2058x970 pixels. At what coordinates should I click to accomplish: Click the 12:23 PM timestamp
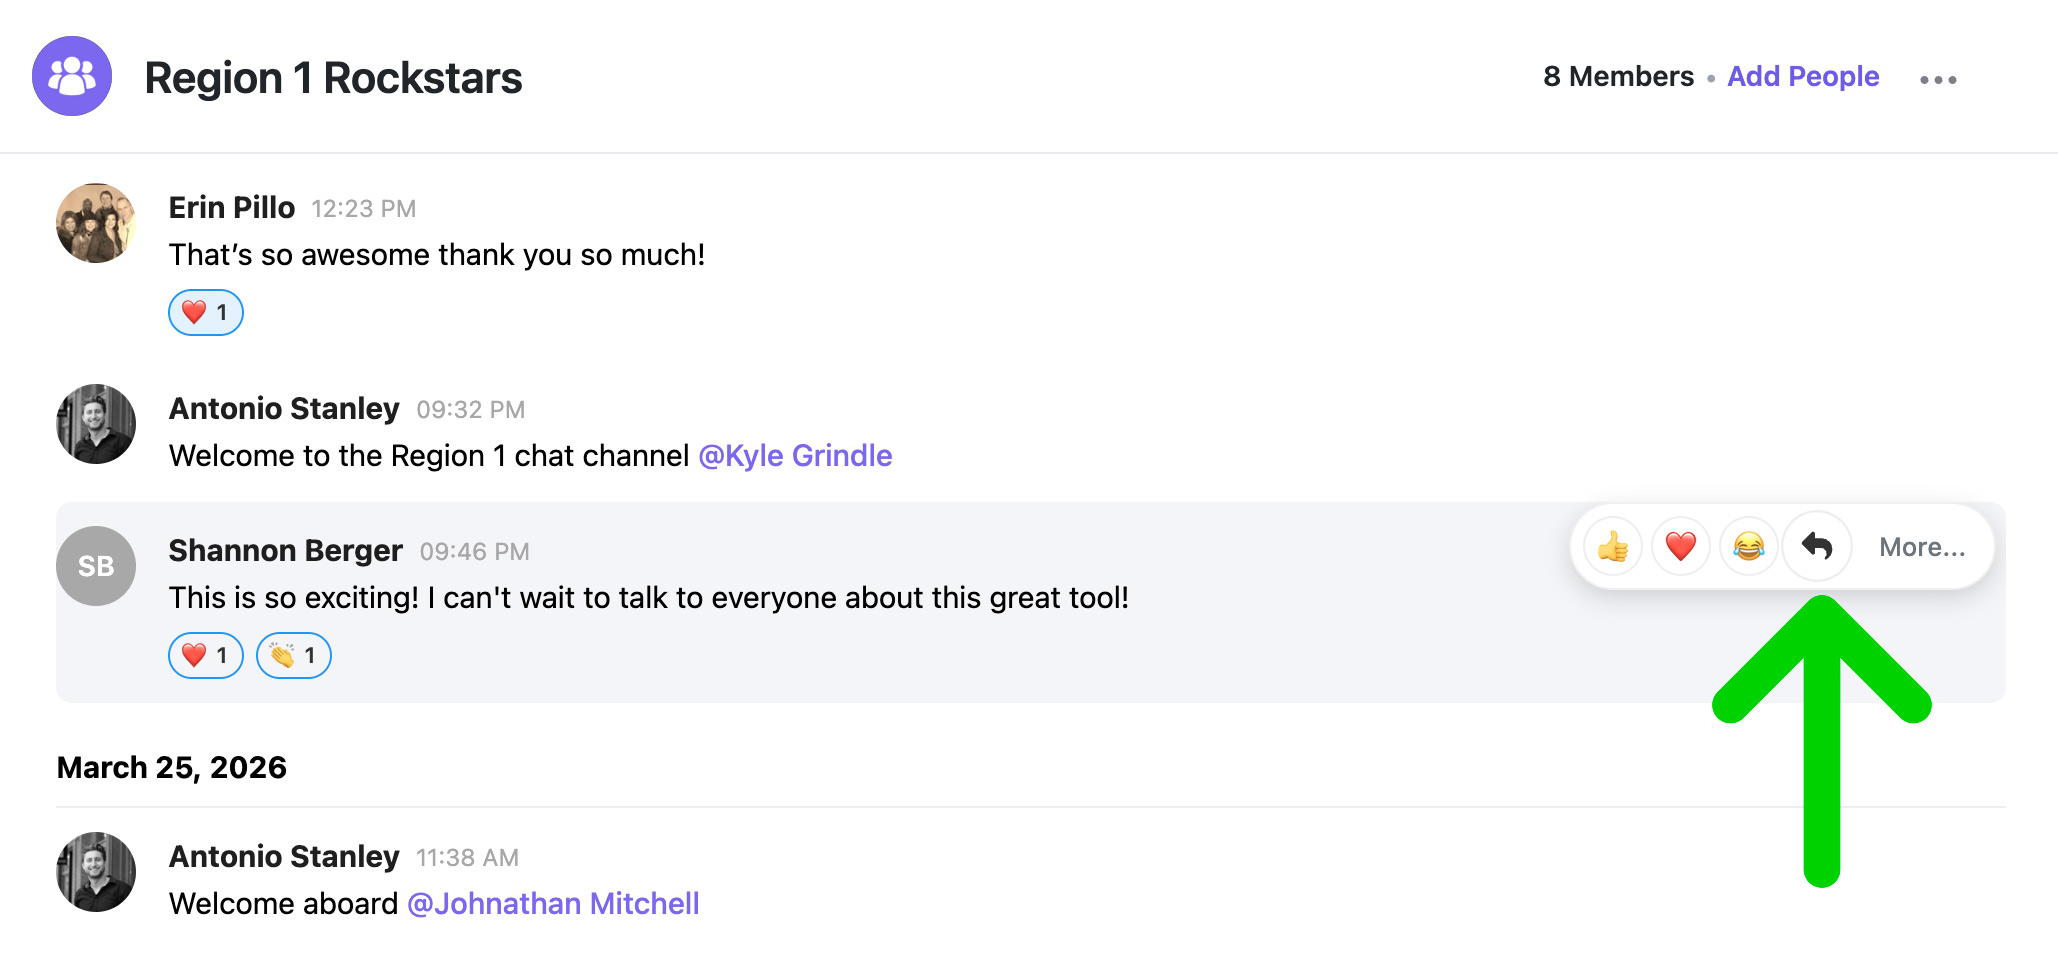(x=364, y=208)
